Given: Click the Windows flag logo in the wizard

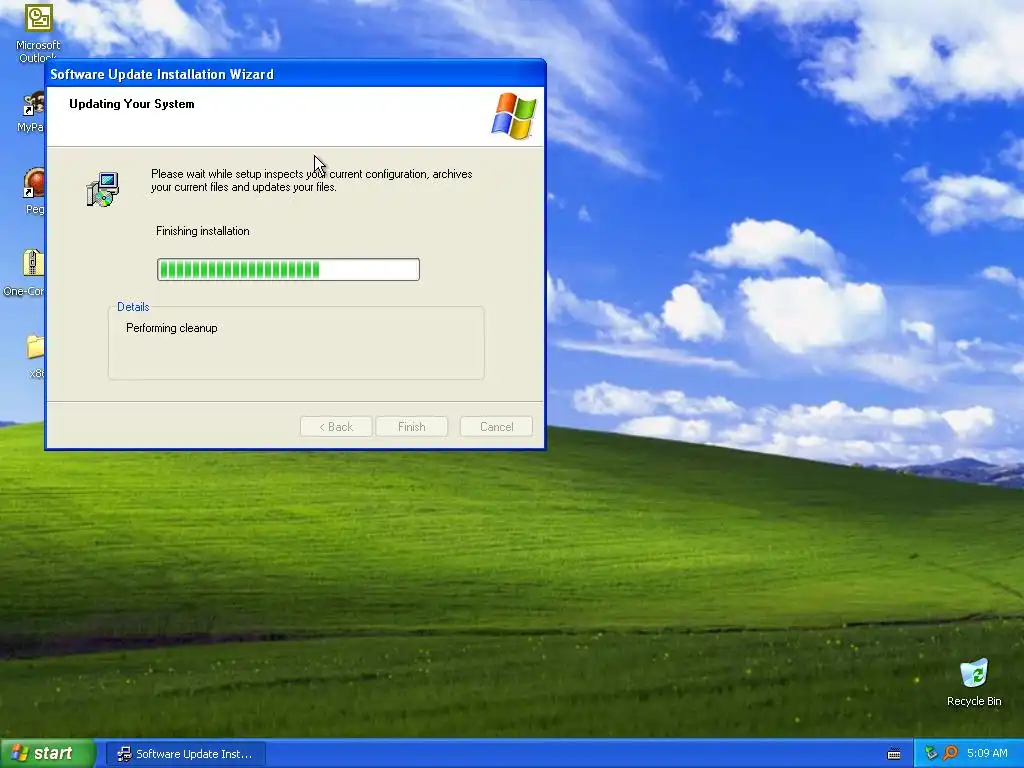Looking at the screenshot, I should click(x=513, y=116).
